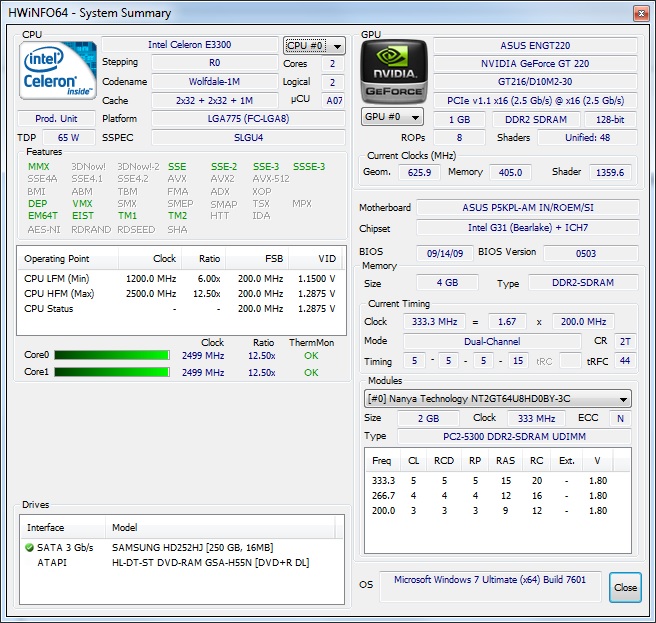Viewport: 656px width, 623px height.
Task: Click the 4 GB memory size field
Action: (x=447, y=283)
